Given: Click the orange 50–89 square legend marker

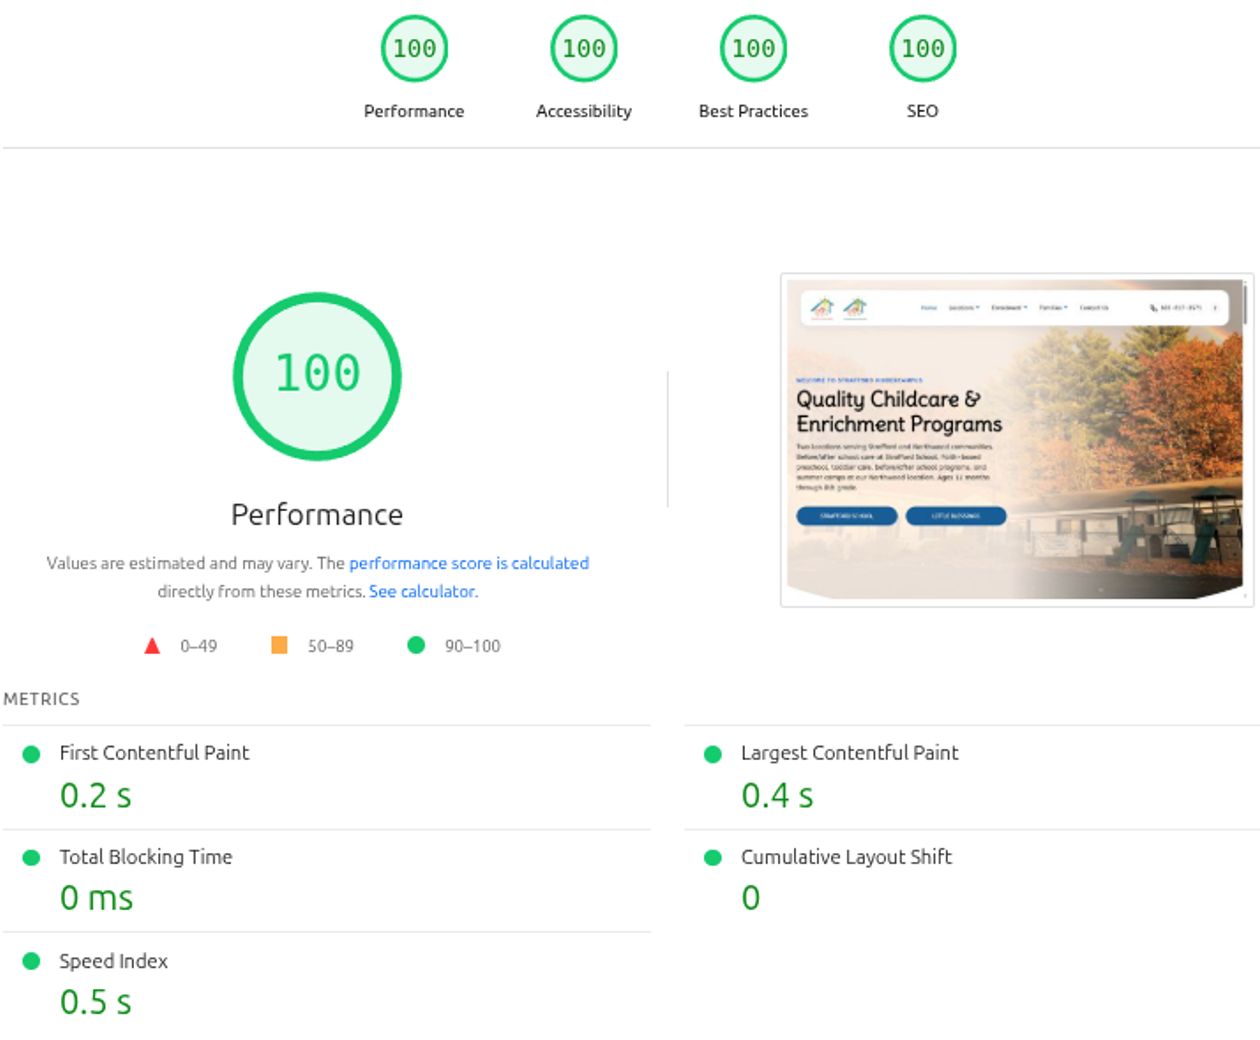Looking at the screenshot, I should click(280, 645).
